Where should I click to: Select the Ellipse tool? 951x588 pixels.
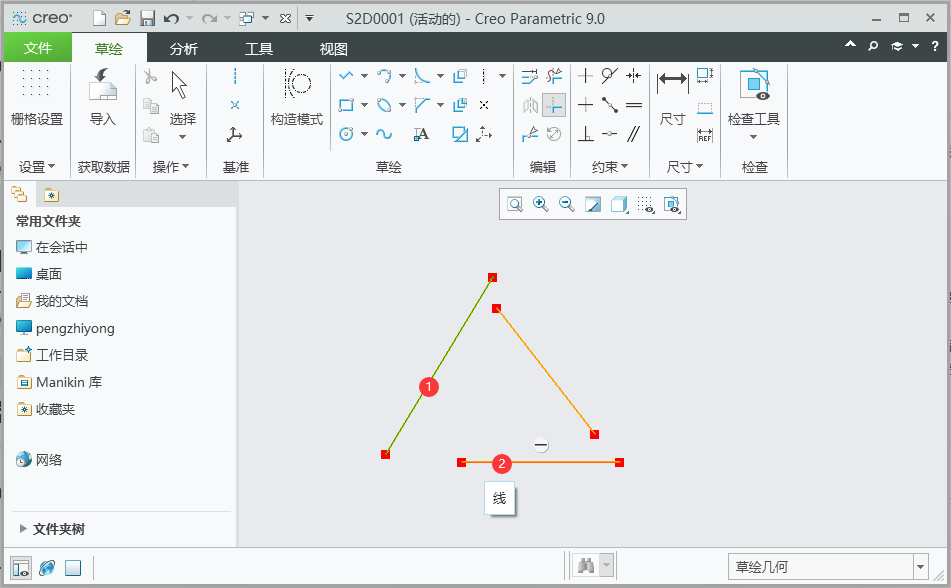(383, 105)
